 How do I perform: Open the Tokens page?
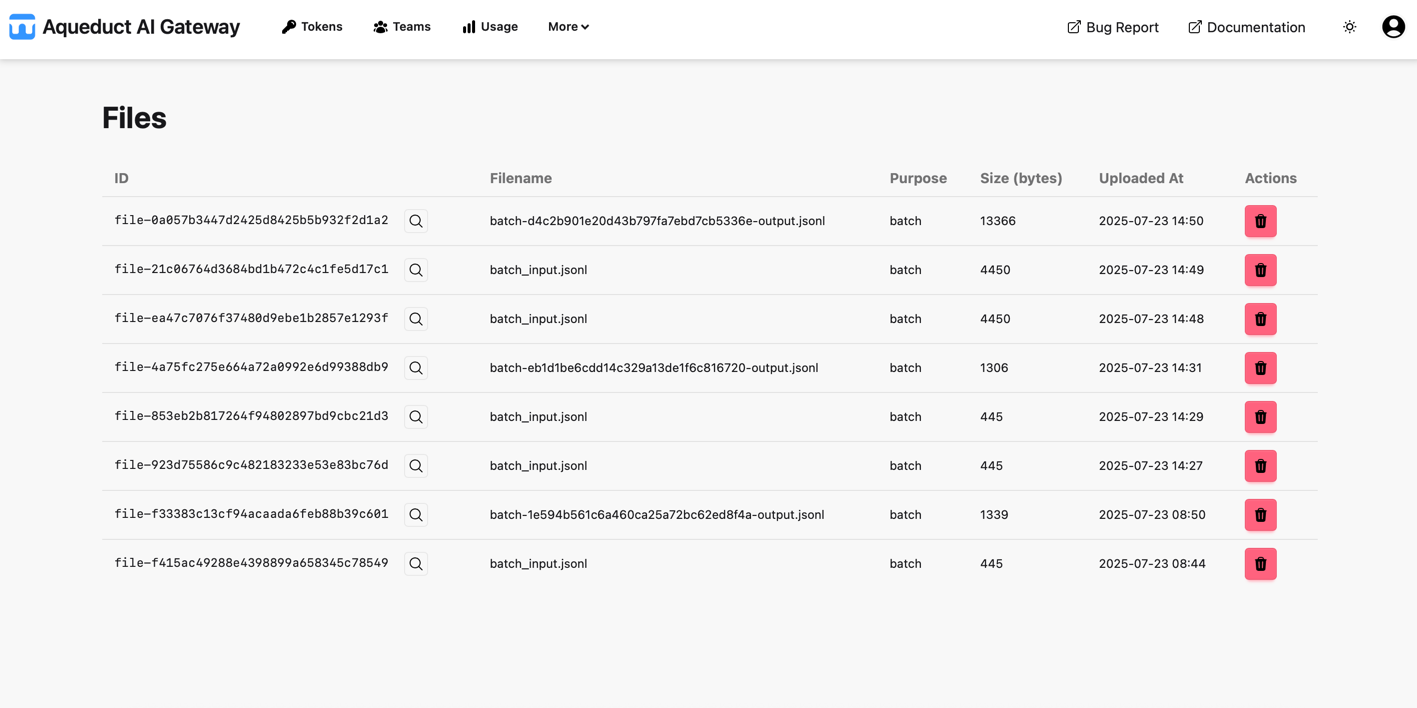tap(312, 27)
